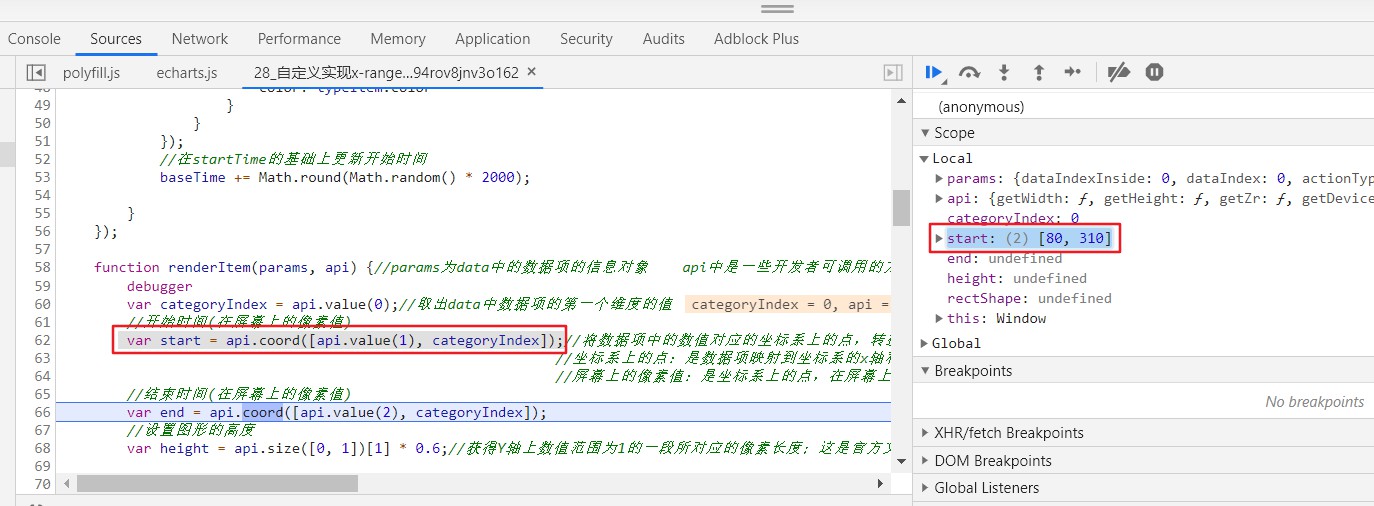Click the Step arrow icon
This screenshot has height=506, width=1374.
1073,72
